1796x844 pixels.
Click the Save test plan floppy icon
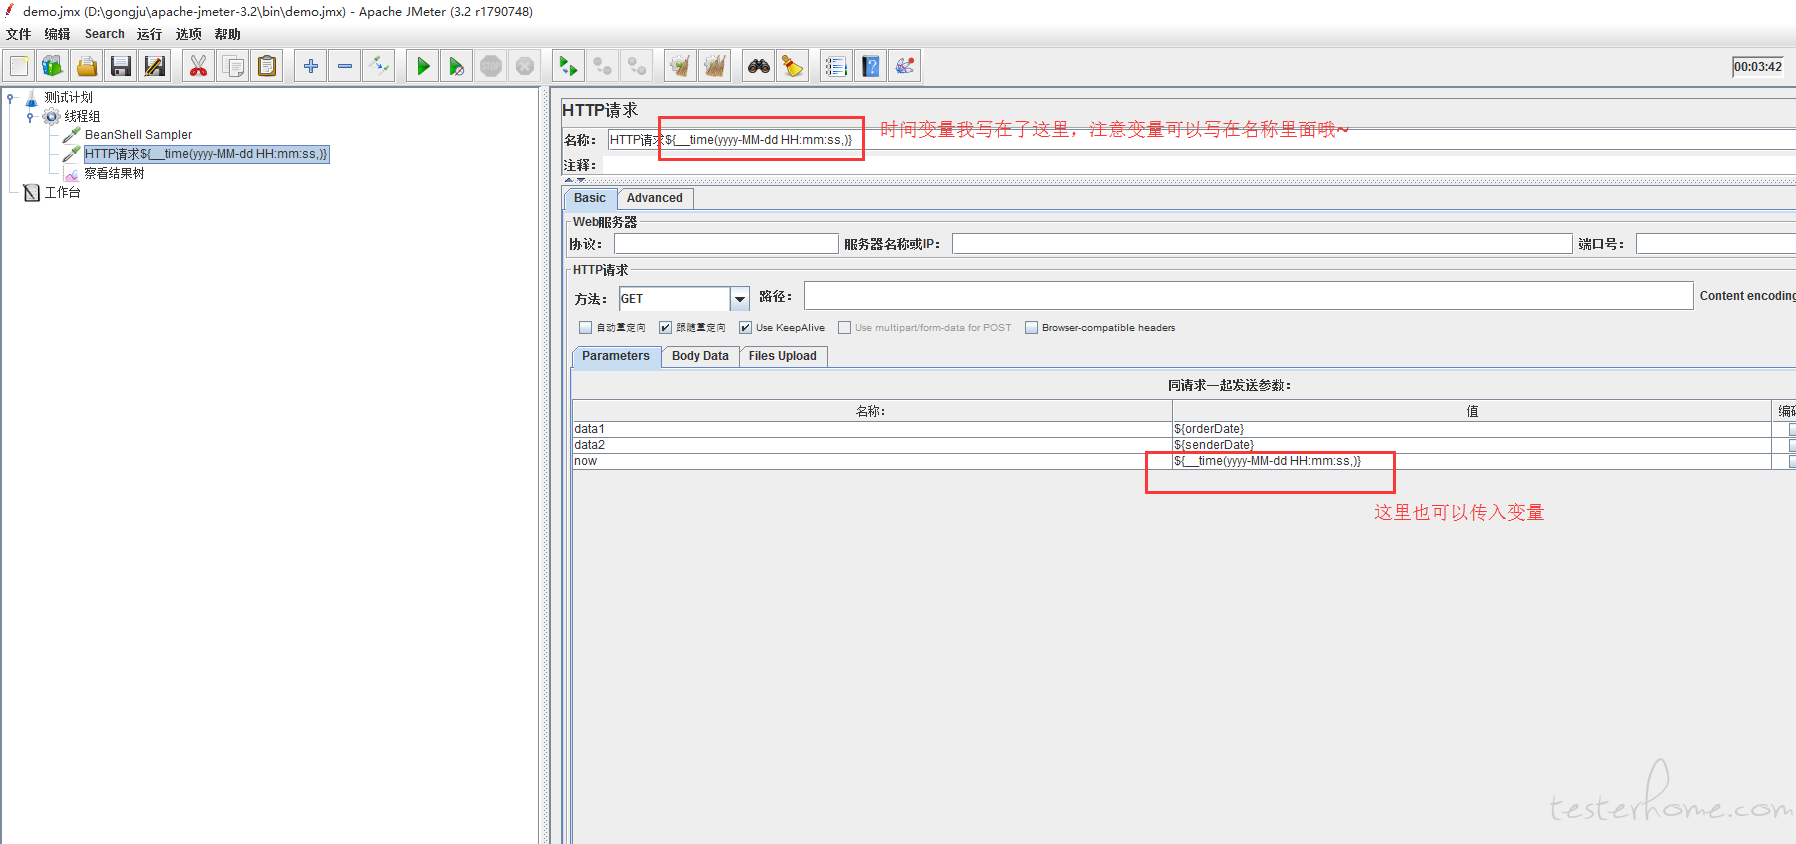[x=121, y=66]
